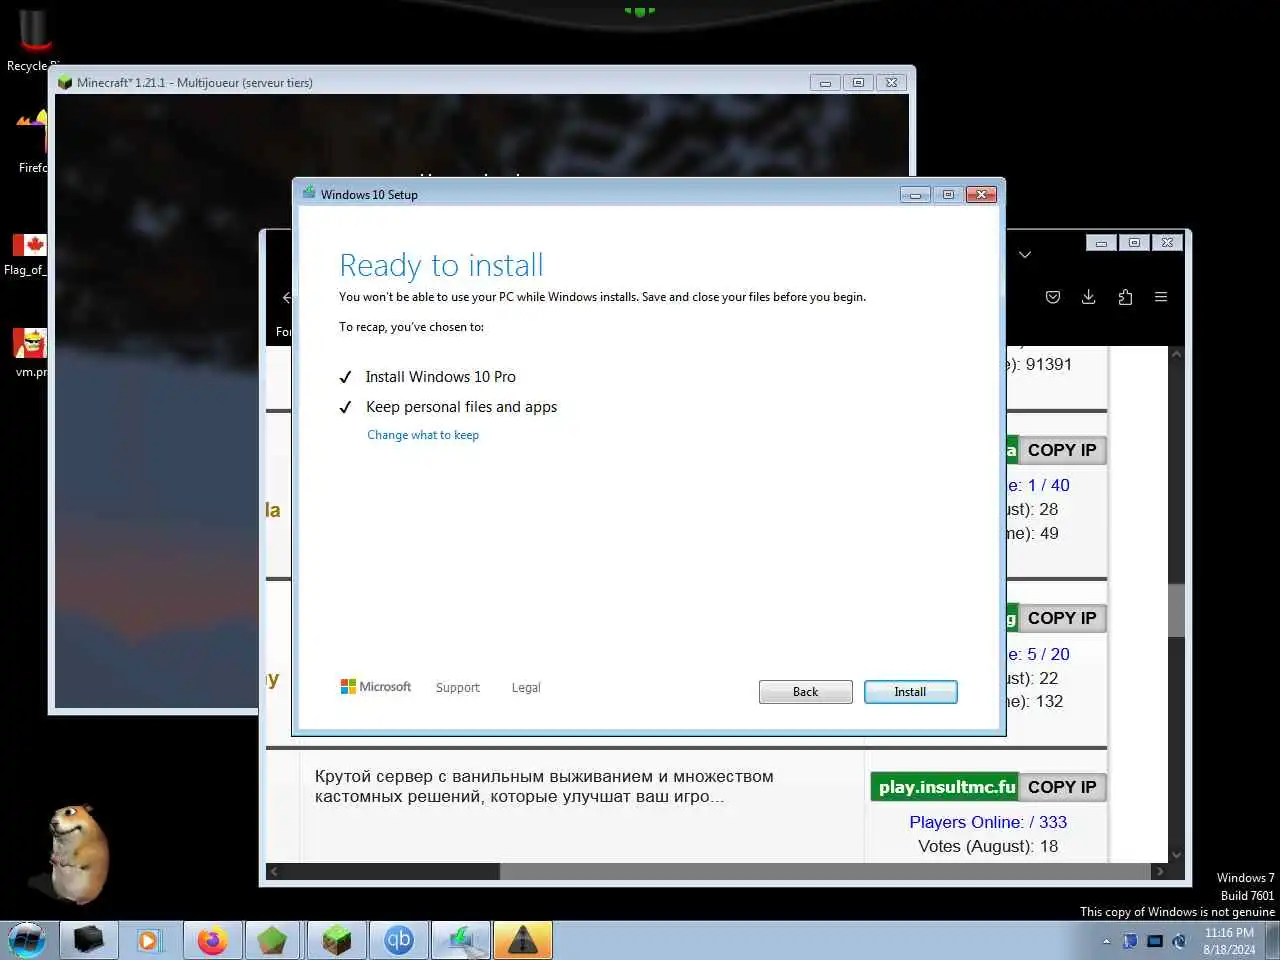This screenshot has width=1280, height=960.
Task: Click the Russian server description text
Action: (544, 786)
